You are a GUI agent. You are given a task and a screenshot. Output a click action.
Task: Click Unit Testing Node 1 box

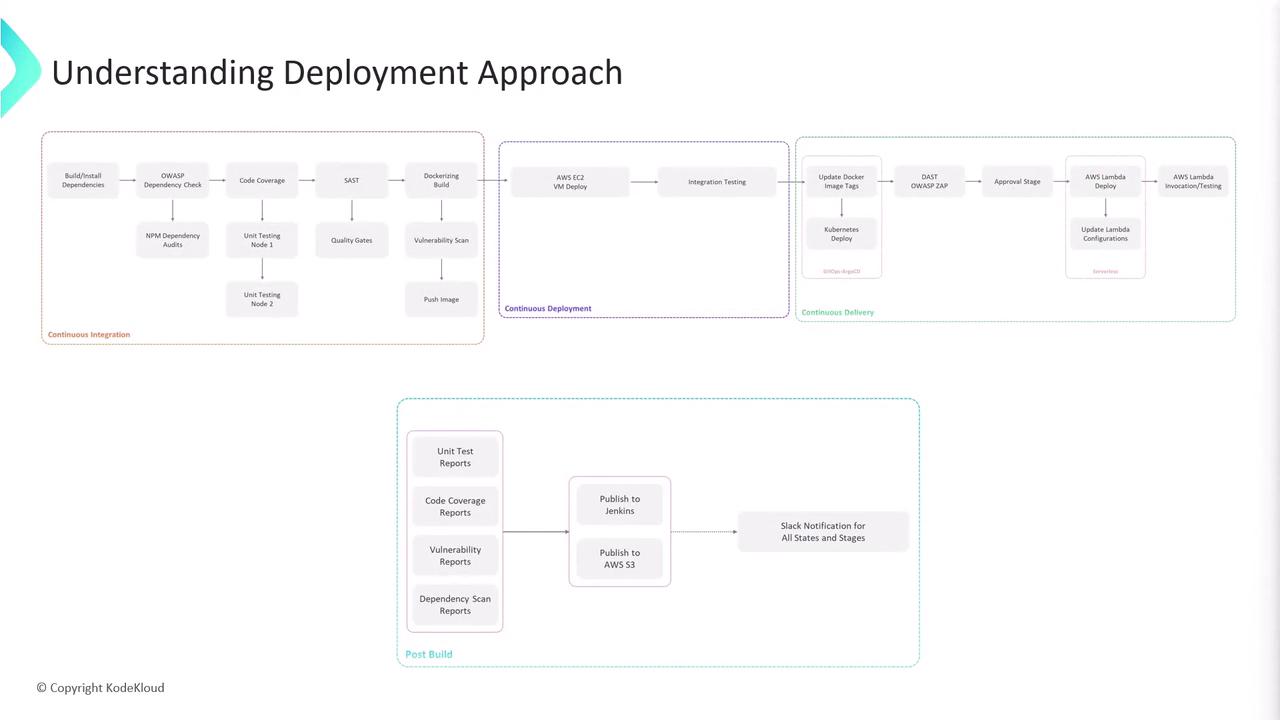pos(262,240)
